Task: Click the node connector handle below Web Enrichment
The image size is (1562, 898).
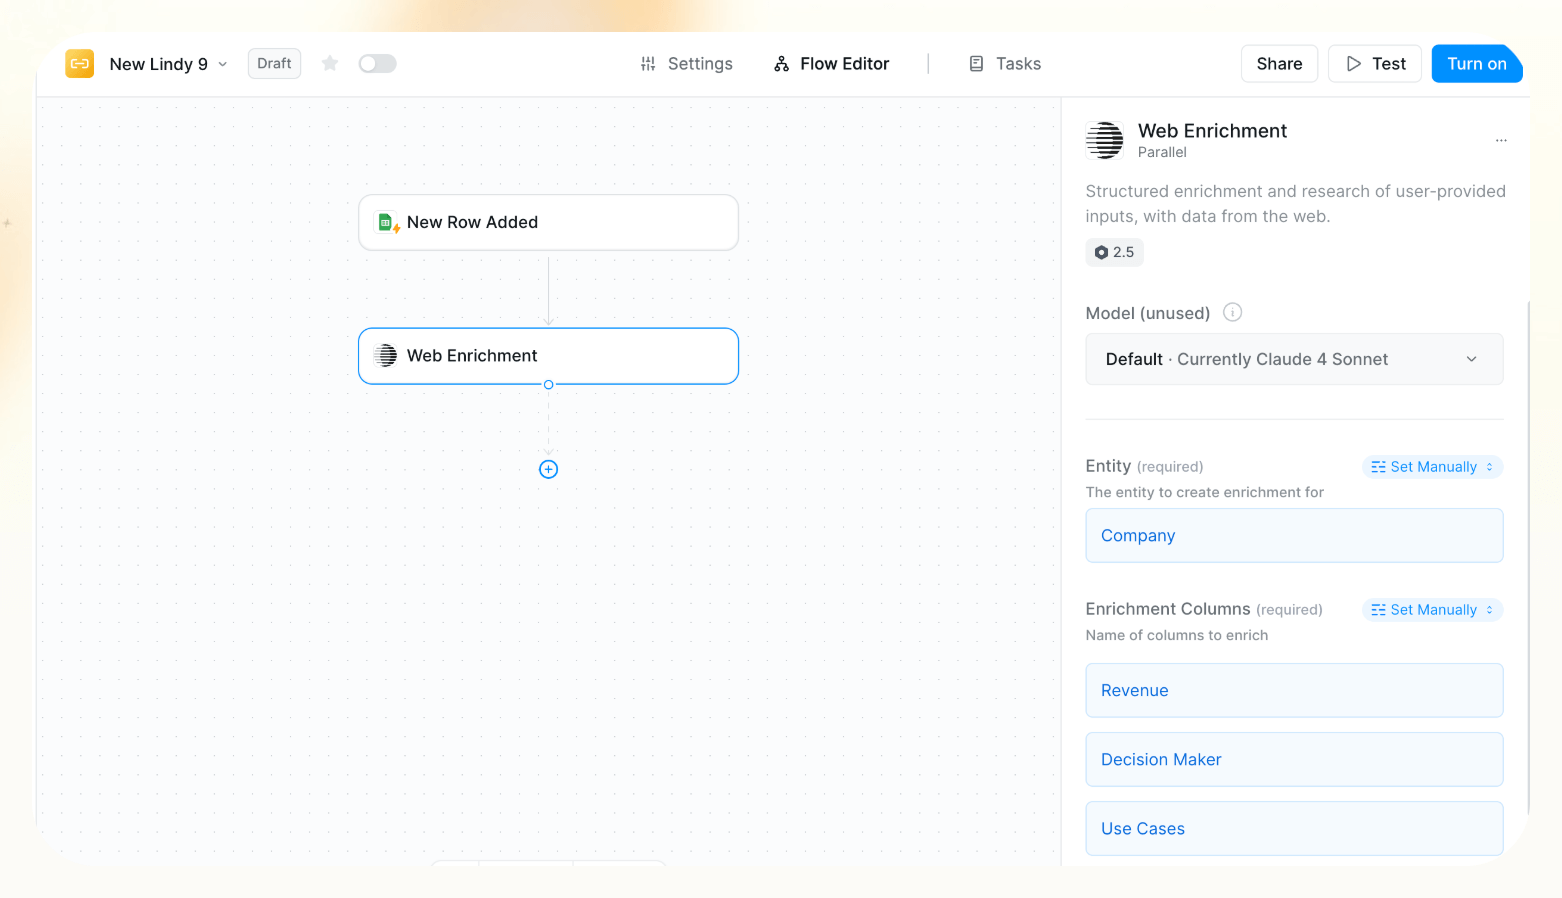Action: [x=548, y=385]
